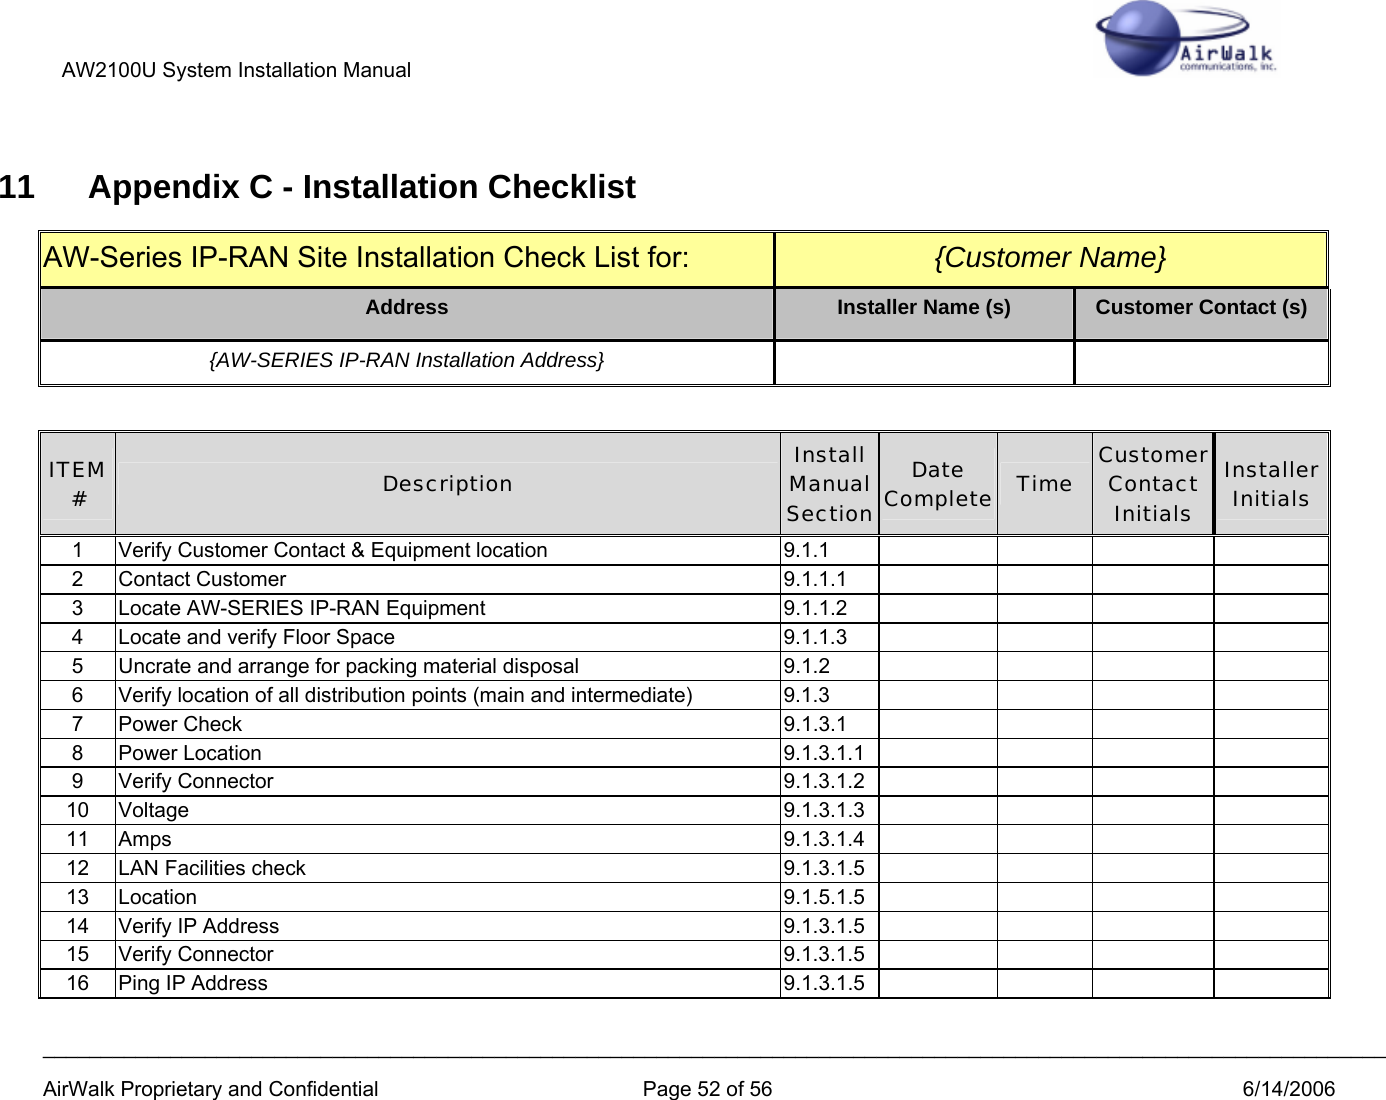The height and width of the screenshot is (1100, 1386).
Task: Click item number '16' in the checklist
Action: [78, 984]
